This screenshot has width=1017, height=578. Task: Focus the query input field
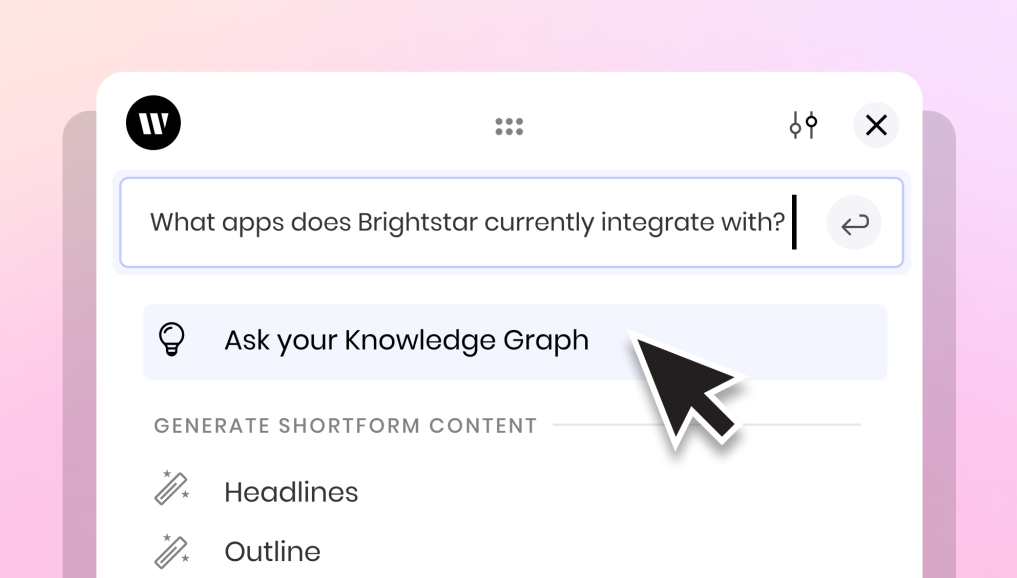click(x=512, y=223)
